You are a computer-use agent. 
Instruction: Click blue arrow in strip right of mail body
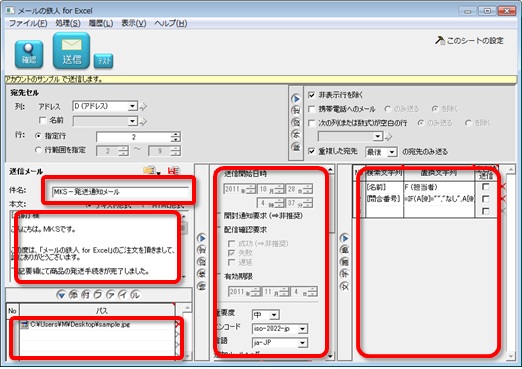(x=202, y=238)
